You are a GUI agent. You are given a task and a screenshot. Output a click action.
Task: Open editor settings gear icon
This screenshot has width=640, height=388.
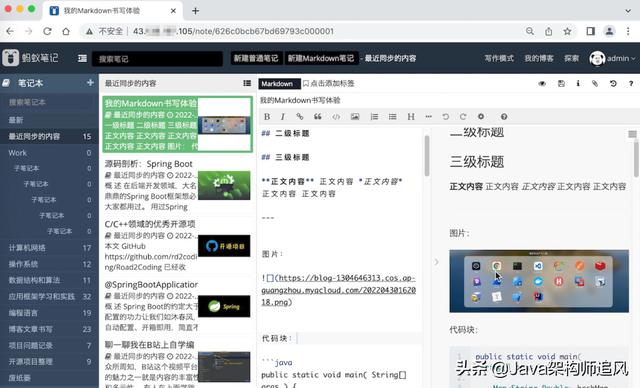tap(481, 117)
